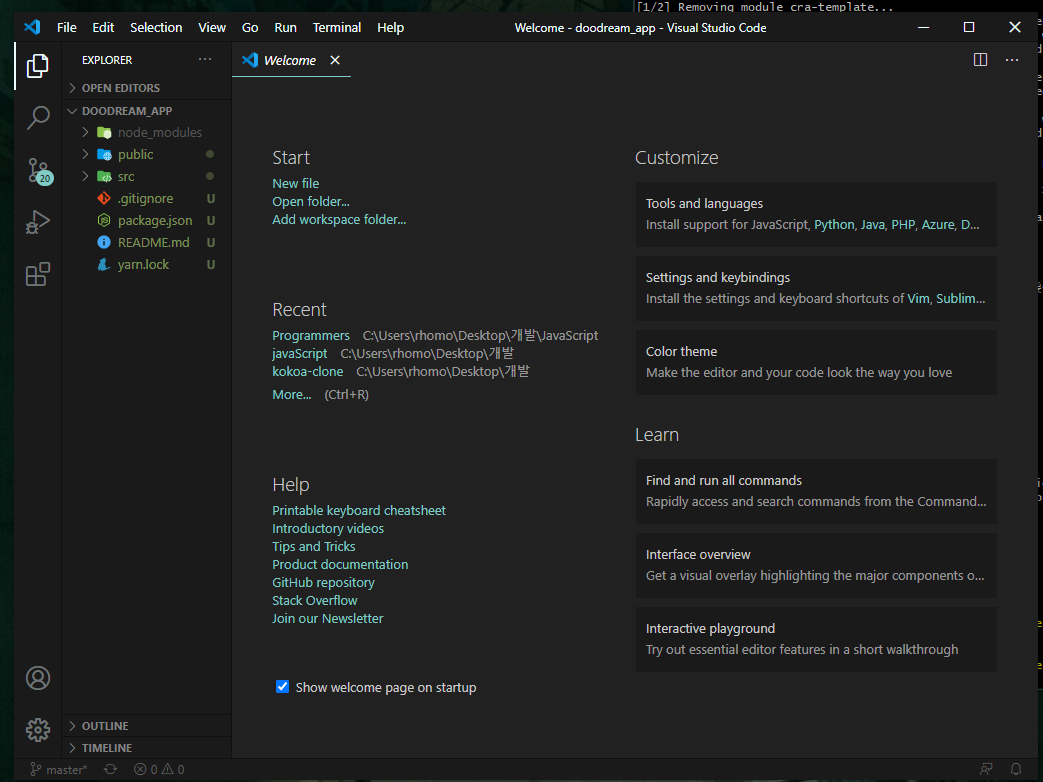Open Interface overview card
Screen dimensions: 1043x782
click(x=816, y=565)
